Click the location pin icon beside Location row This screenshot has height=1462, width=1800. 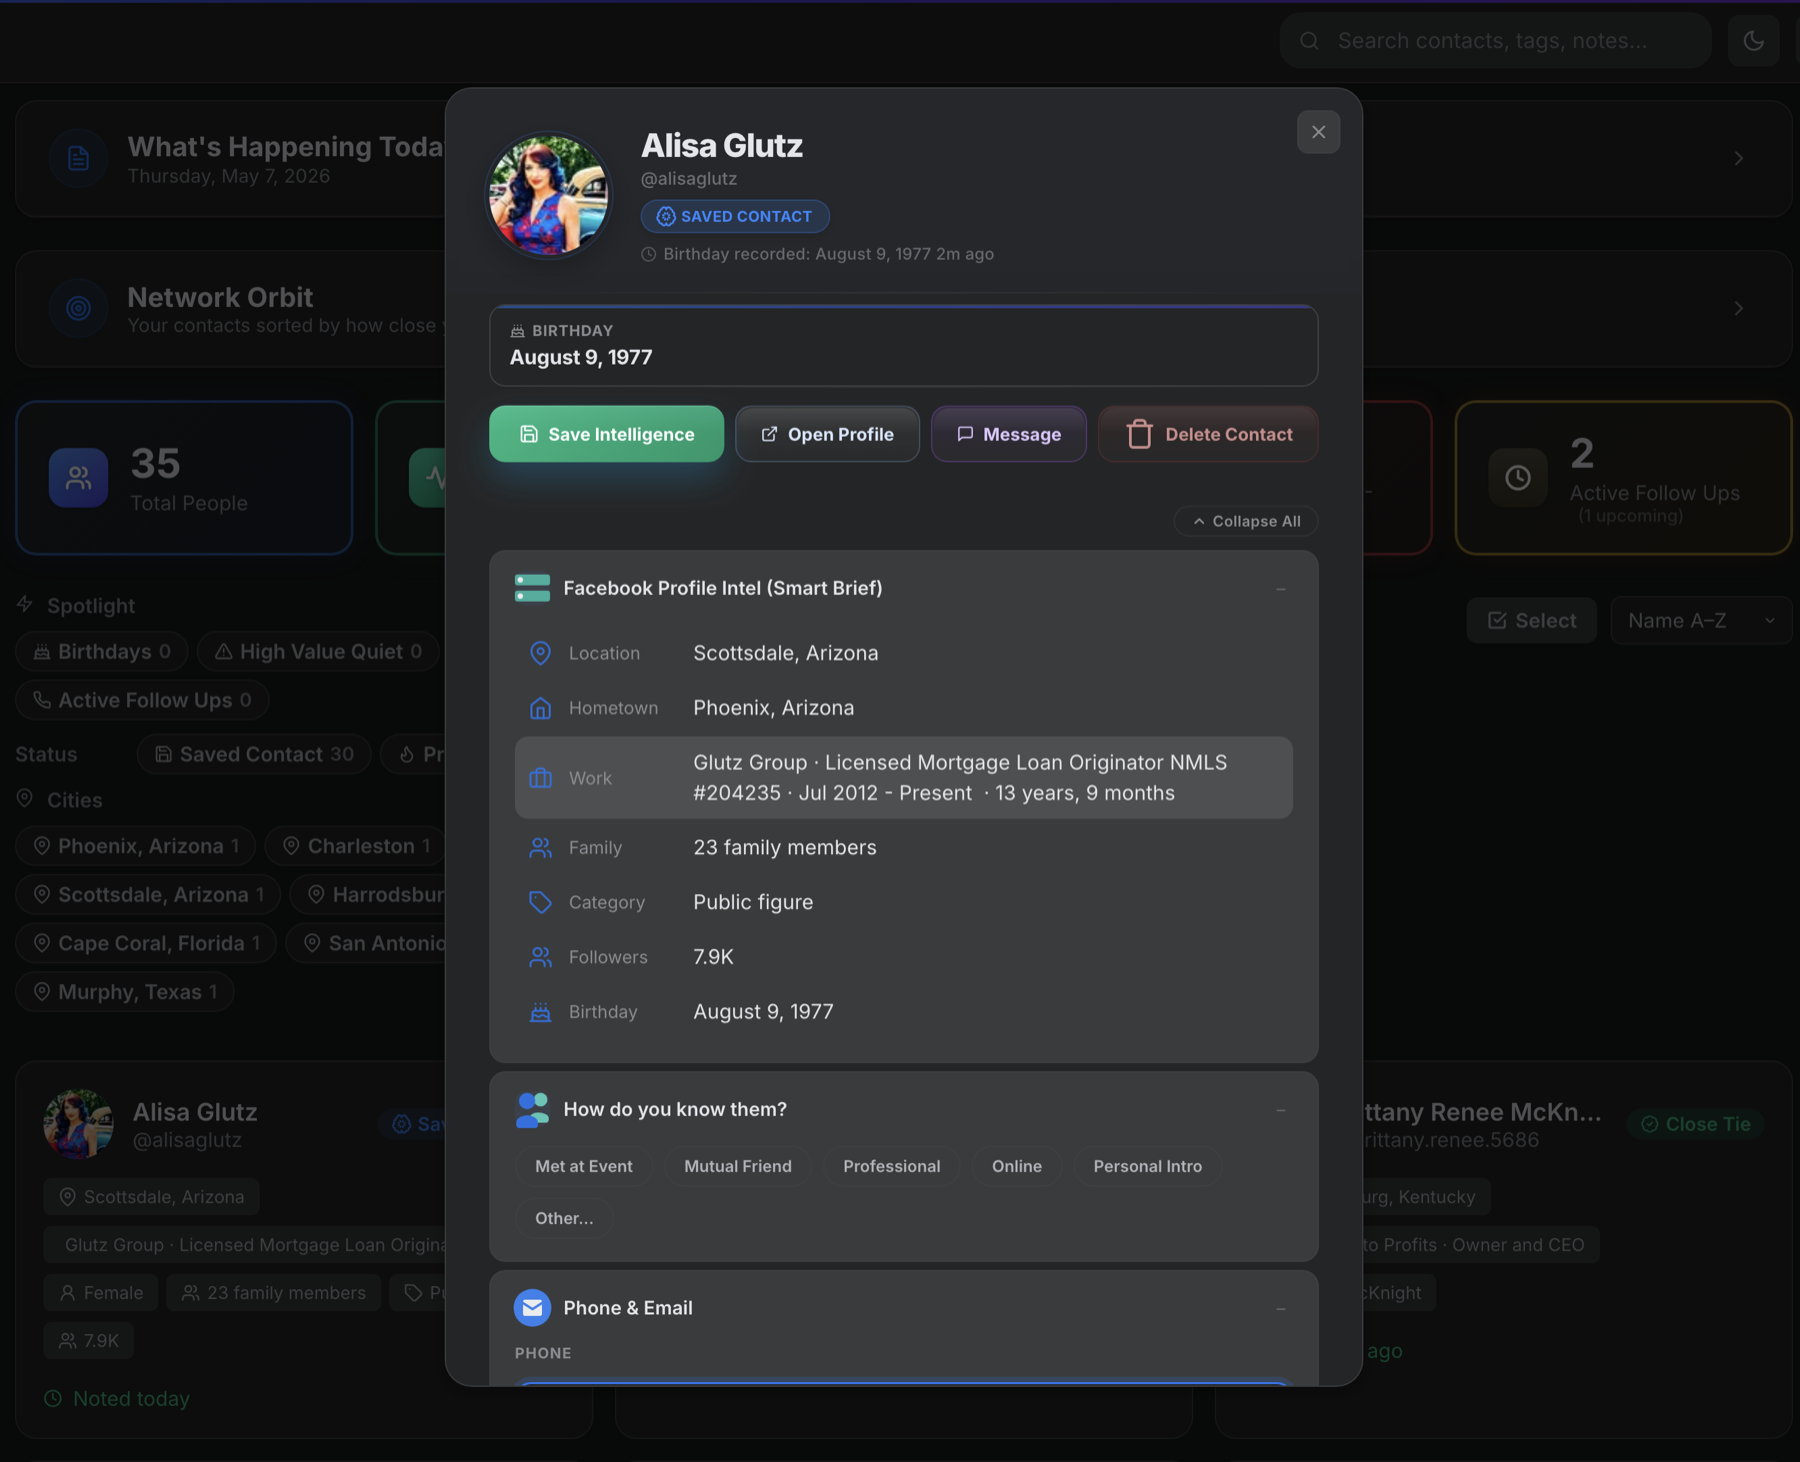point(540,653)
